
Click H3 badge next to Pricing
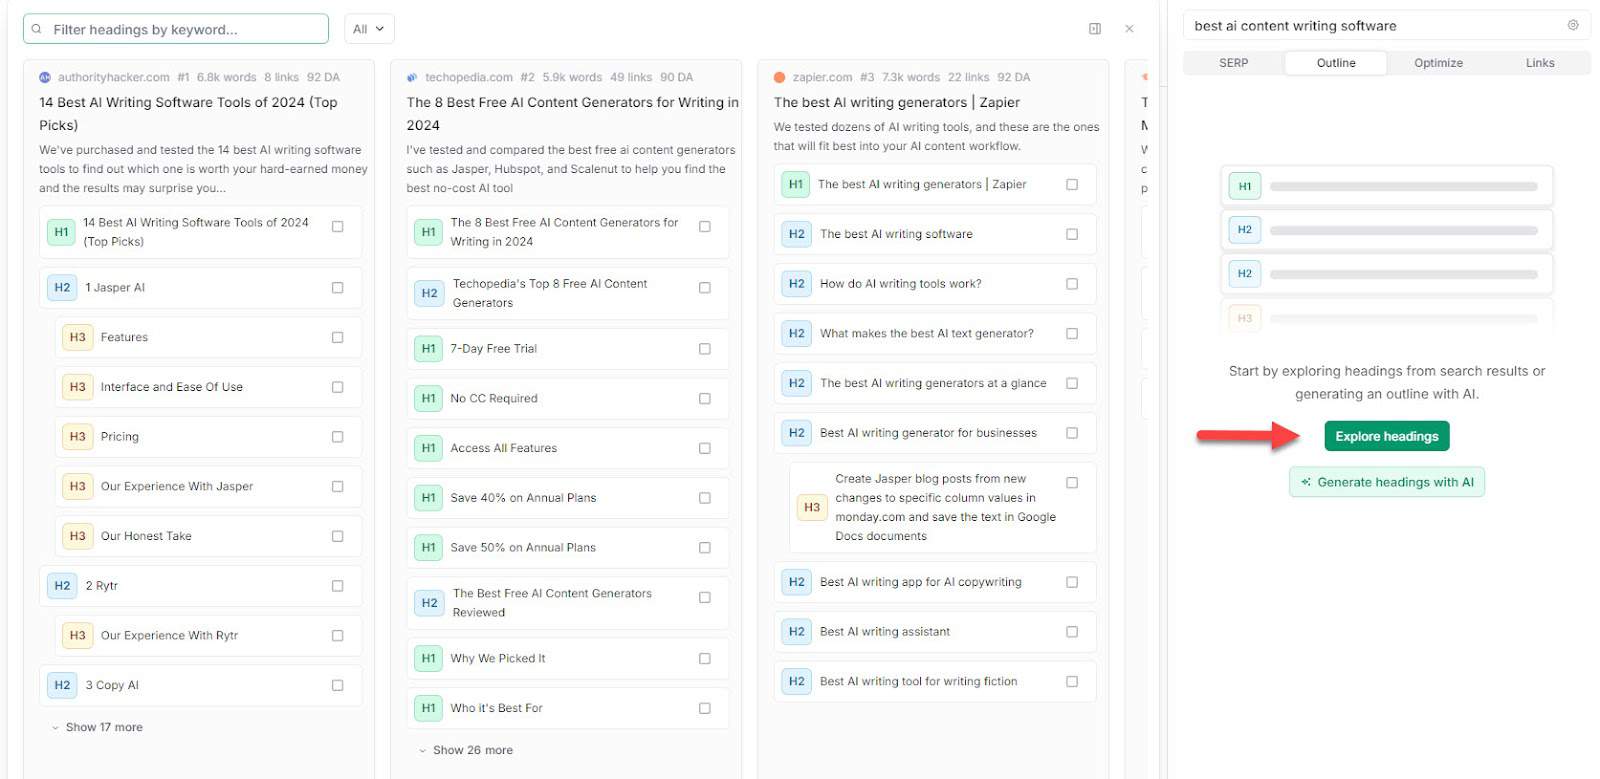[78, 437]
